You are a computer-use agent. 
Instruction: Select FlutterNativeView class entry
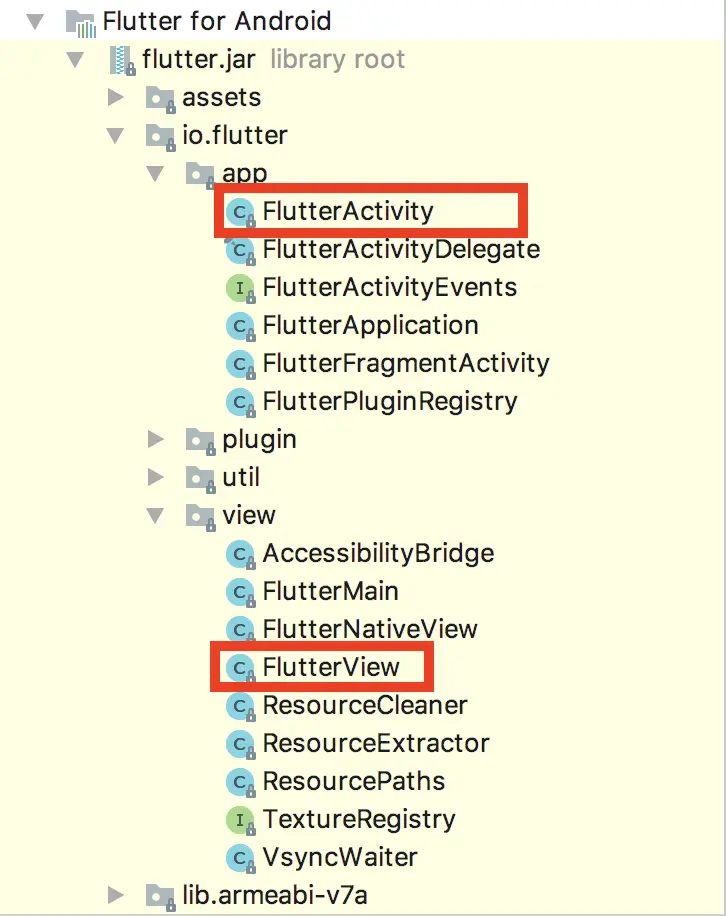point(370,630)
